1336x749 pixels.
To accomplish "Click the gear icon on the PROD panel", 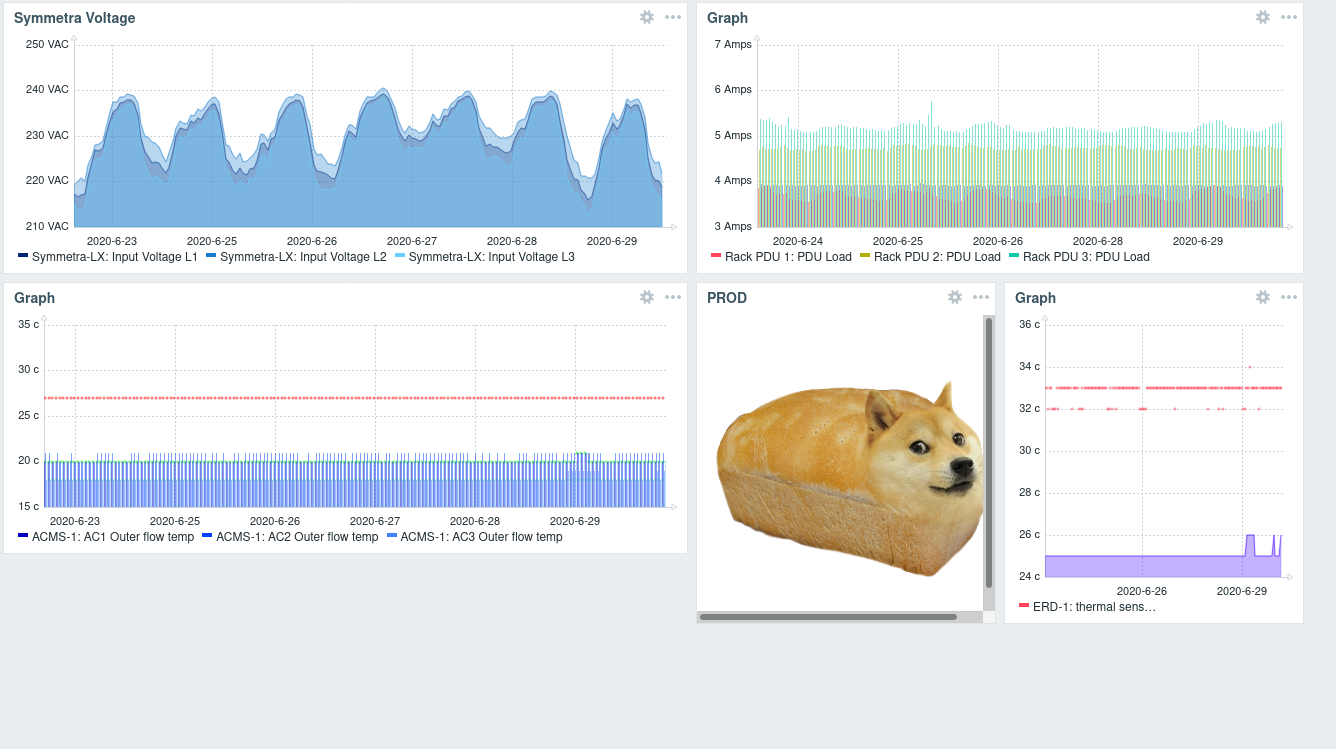I will (954, 297).
